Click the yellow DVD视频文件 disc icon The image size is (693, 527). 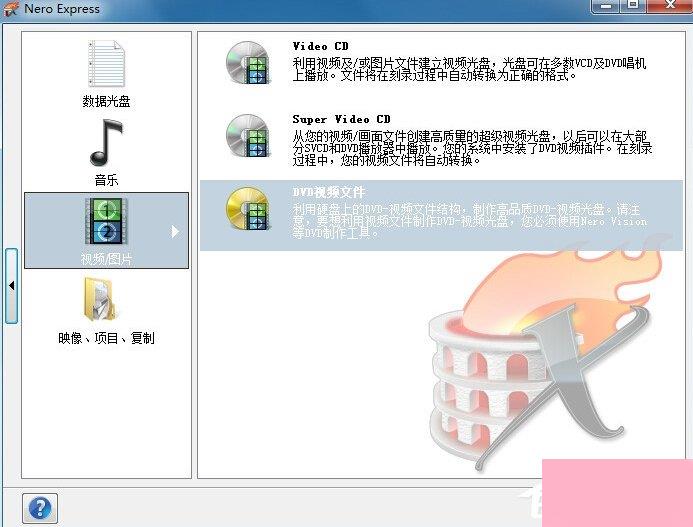pyautogui.click(x=248, y=209)
